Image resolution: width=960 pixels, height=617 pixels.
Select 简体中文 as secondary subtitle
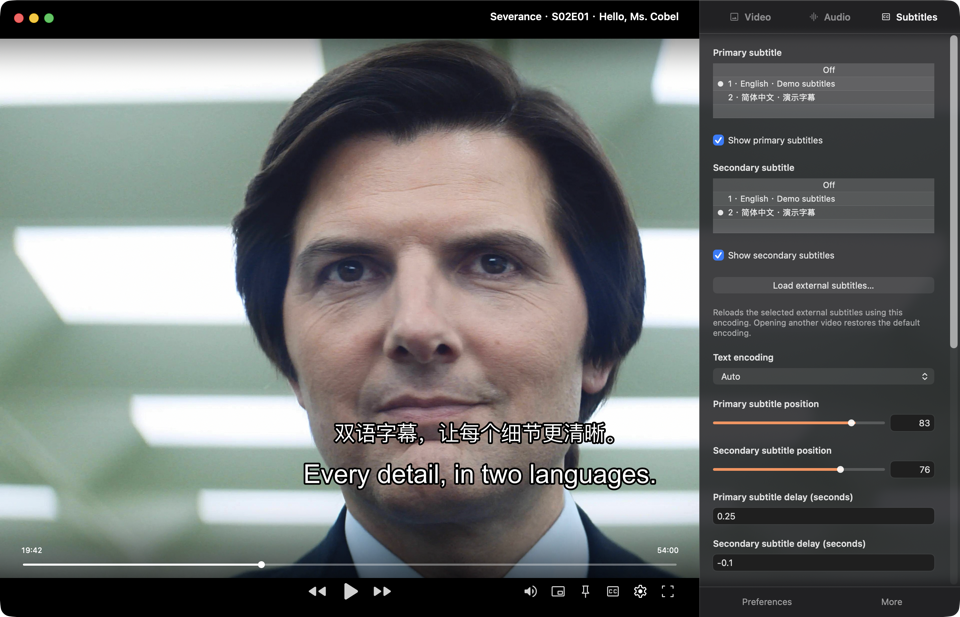[x=823, y=212]
